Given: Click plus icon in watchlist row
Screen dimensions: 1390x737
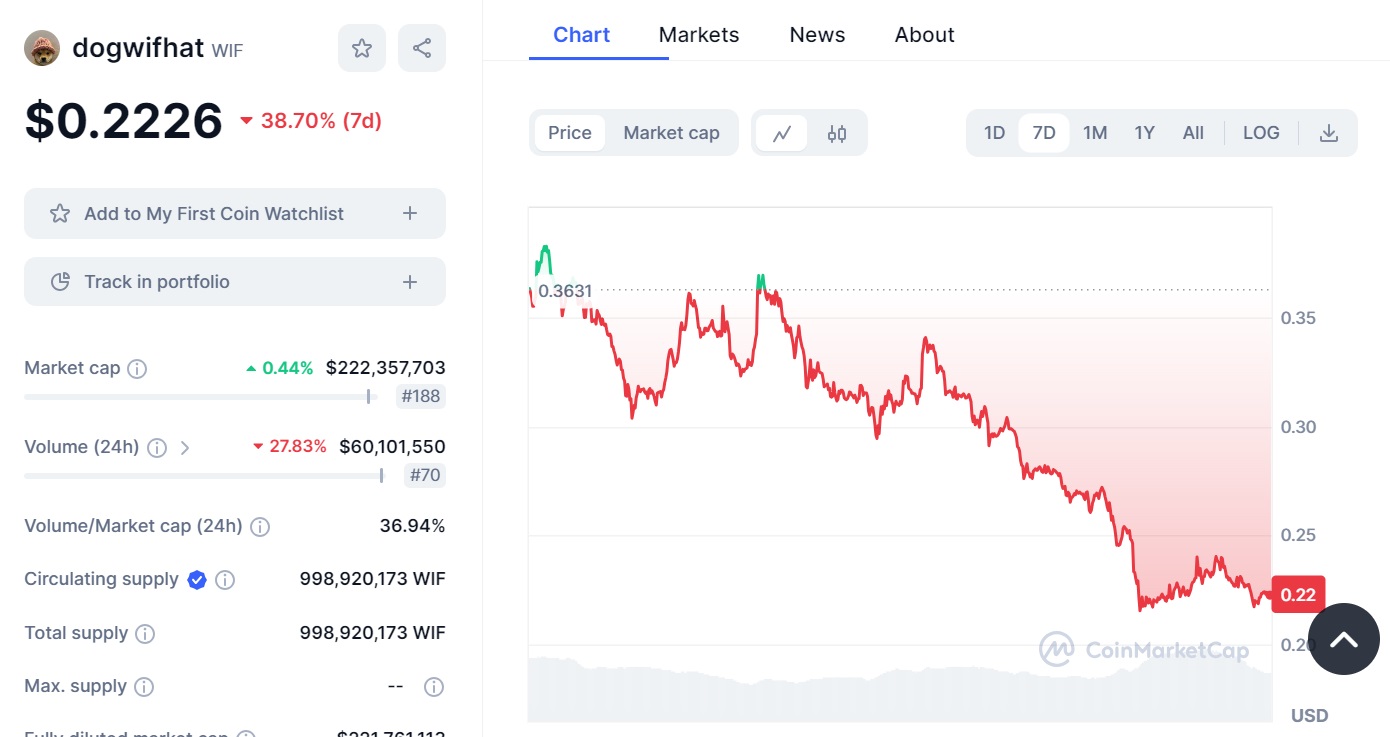Looking at the screenshot, I should pyautogui.click(x=410, y=213).
